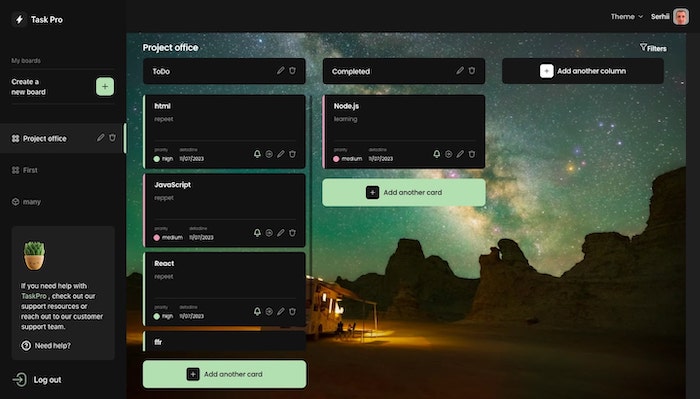Click the green create new board plus button
This screenshot has width=700, height=399.
[x=105, y=87]
